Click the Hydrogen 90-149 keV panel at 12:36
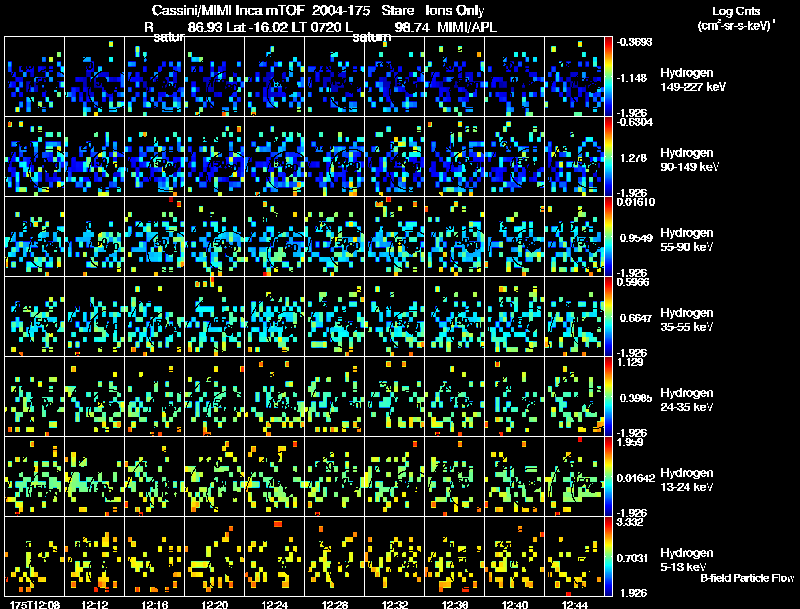Screen dimensions: 800x609 (x=455, y=157)
